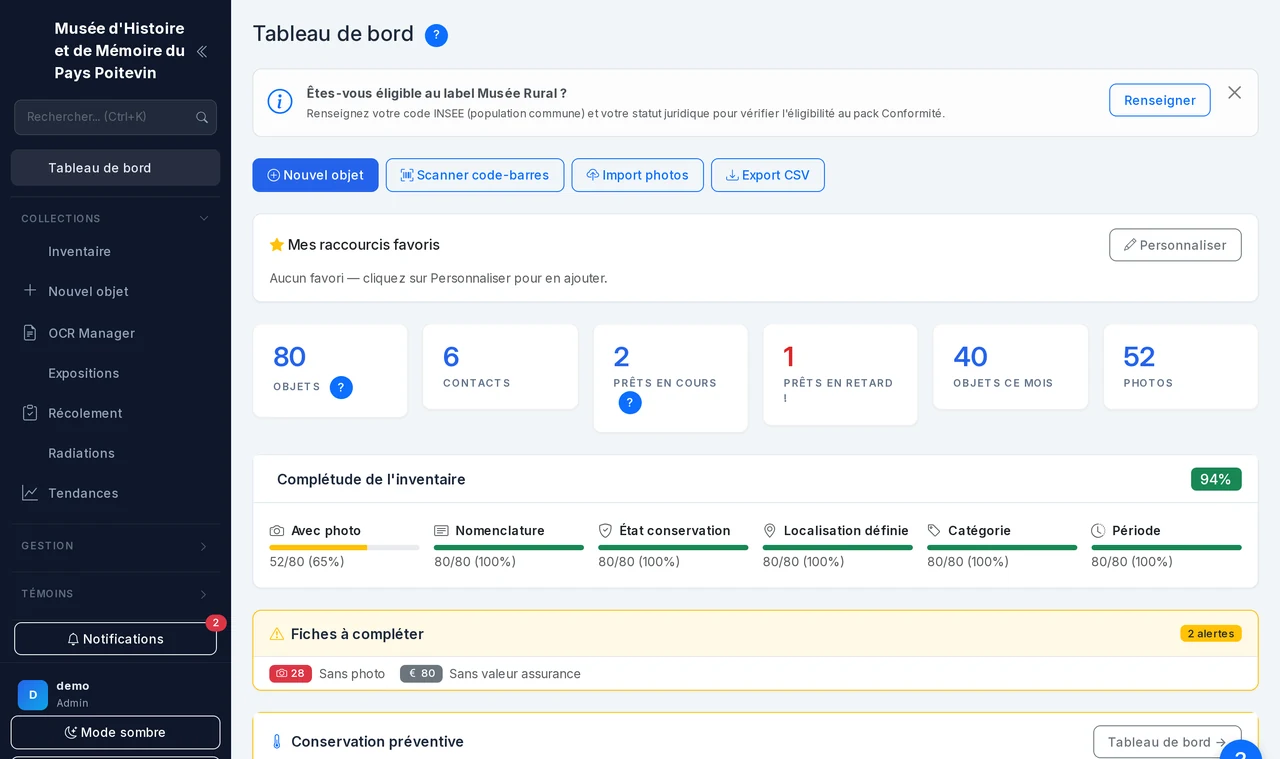Dismiss the Musée Rural eligibility banner
This screenshot has height=759, width=1280.
tap(1234, 93)
